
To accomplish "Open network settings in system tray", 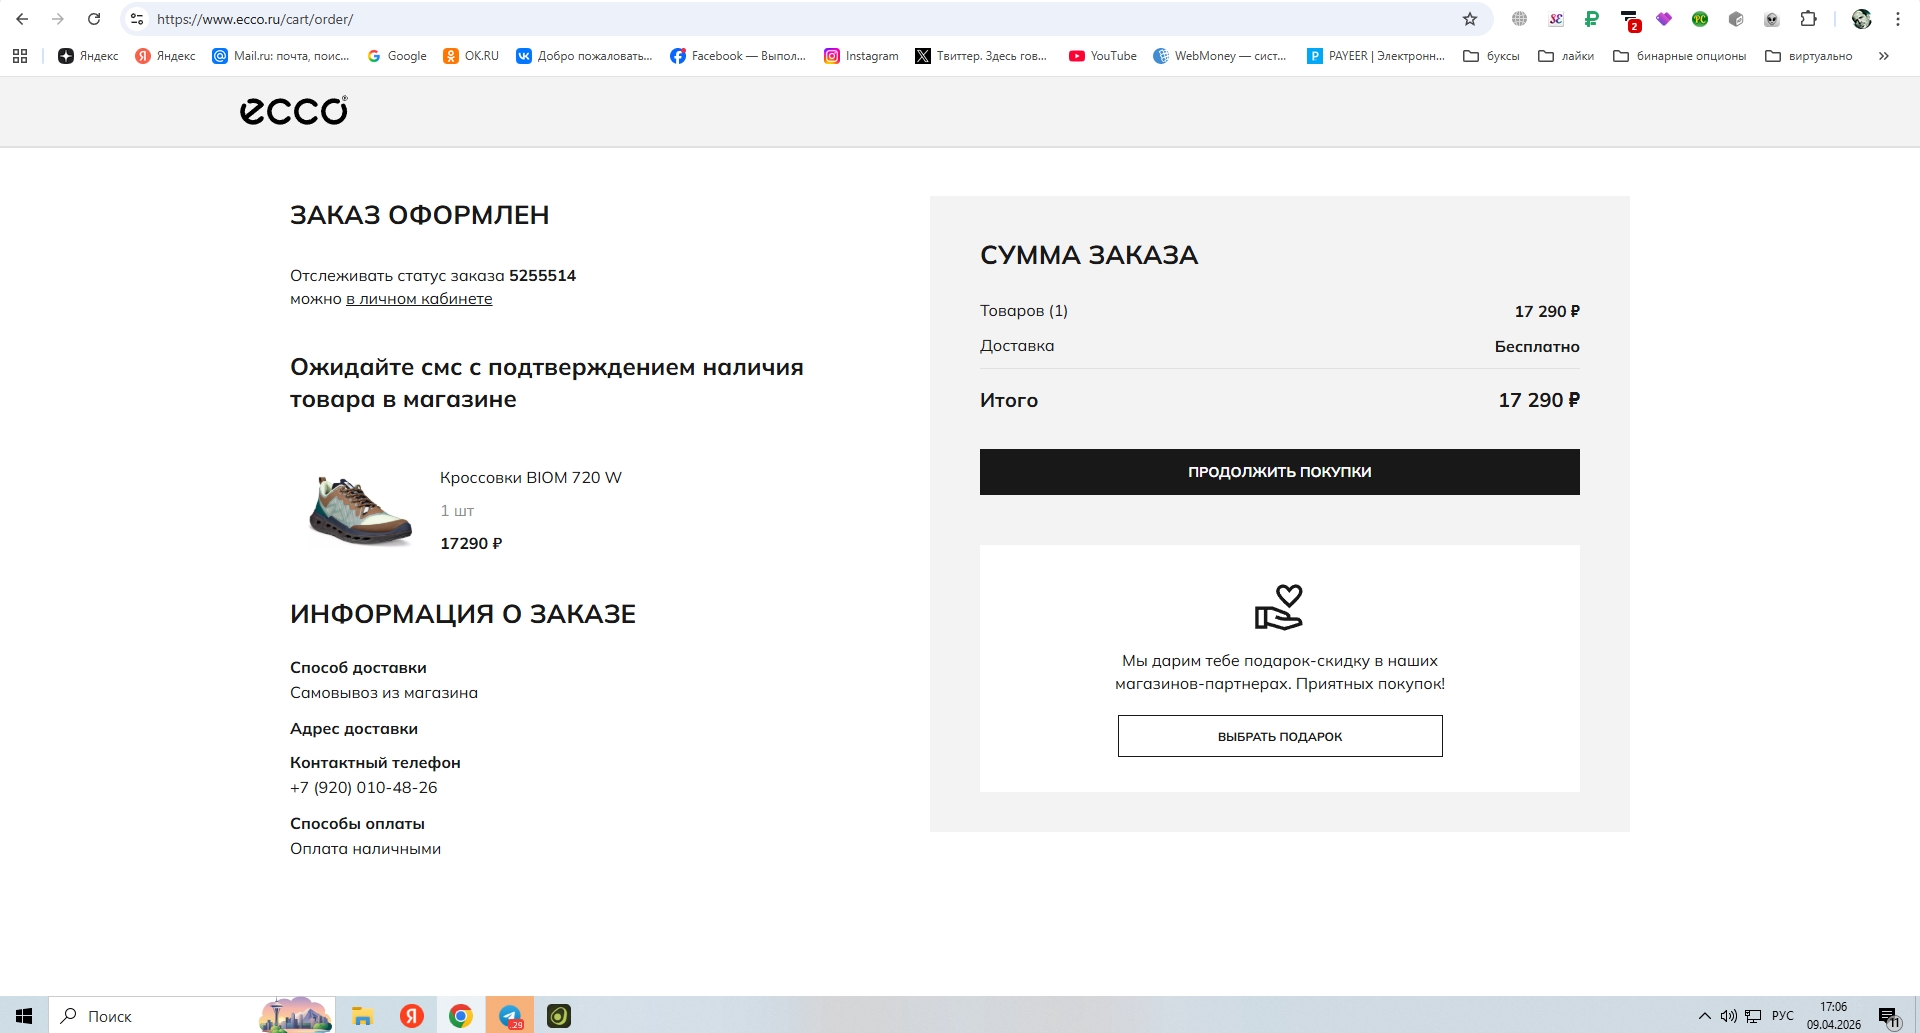I will click(1753, 1016).
